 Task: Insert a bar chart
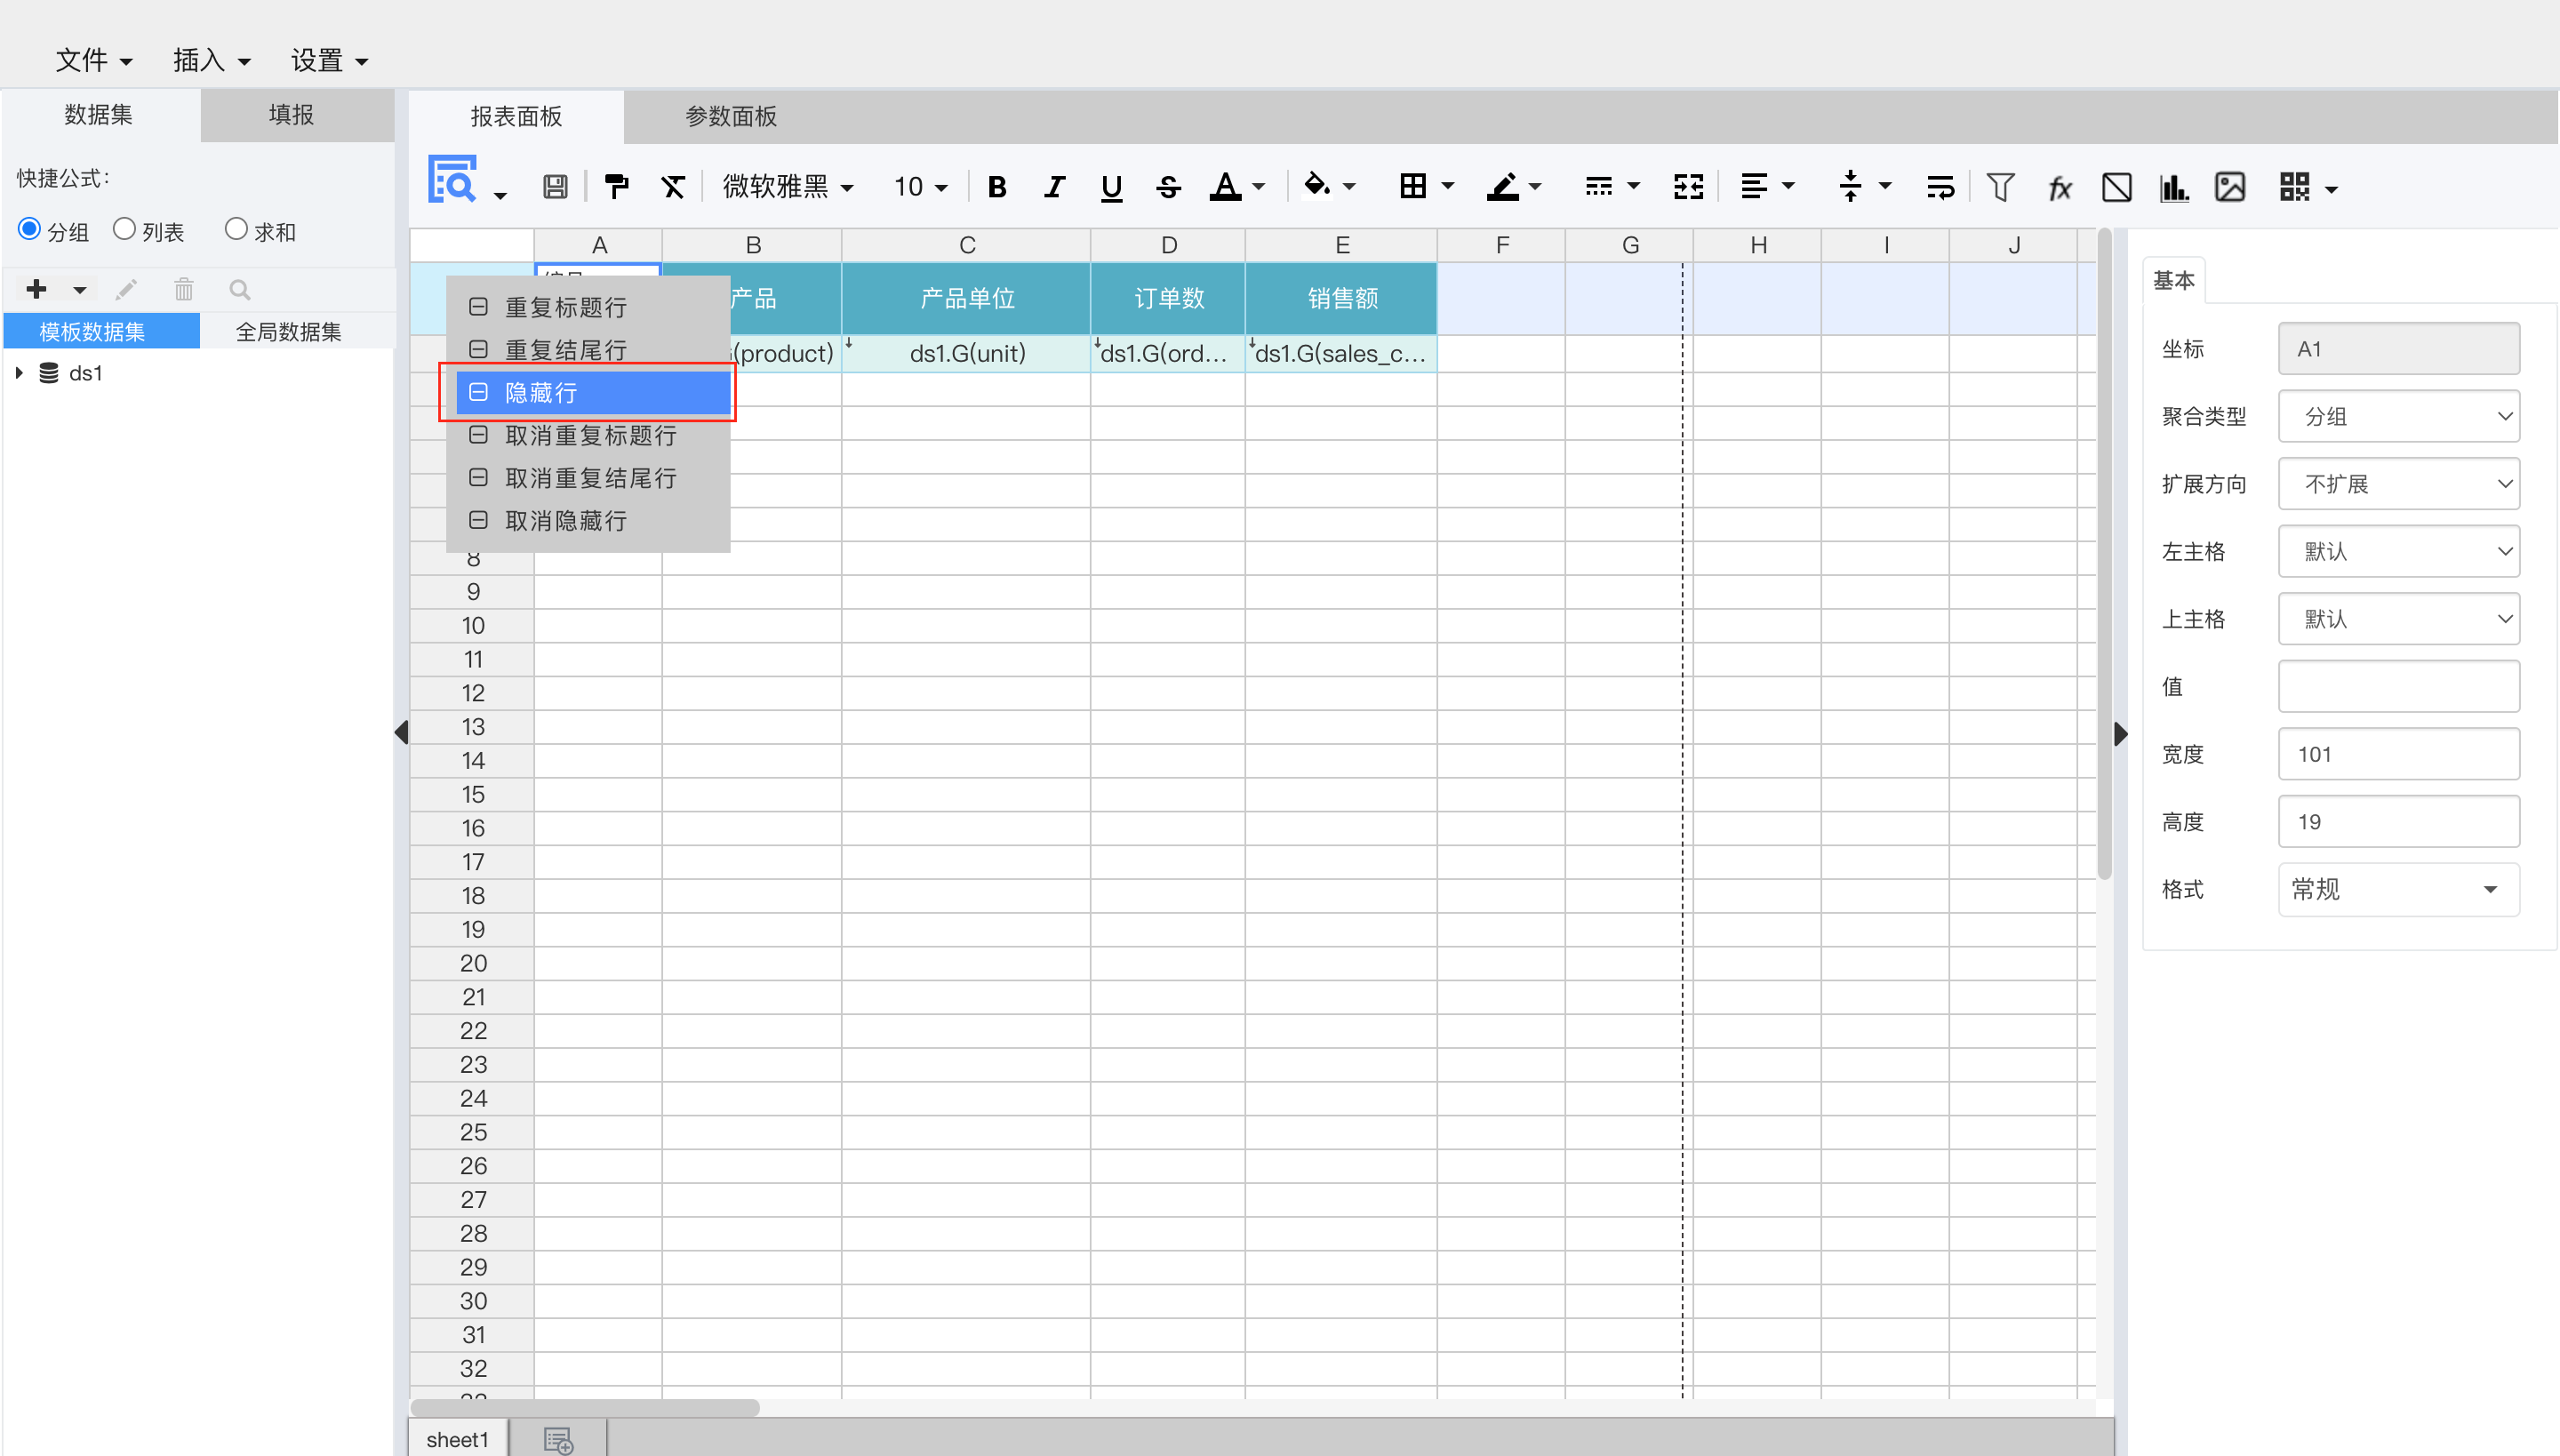(x=2174, y=187)
